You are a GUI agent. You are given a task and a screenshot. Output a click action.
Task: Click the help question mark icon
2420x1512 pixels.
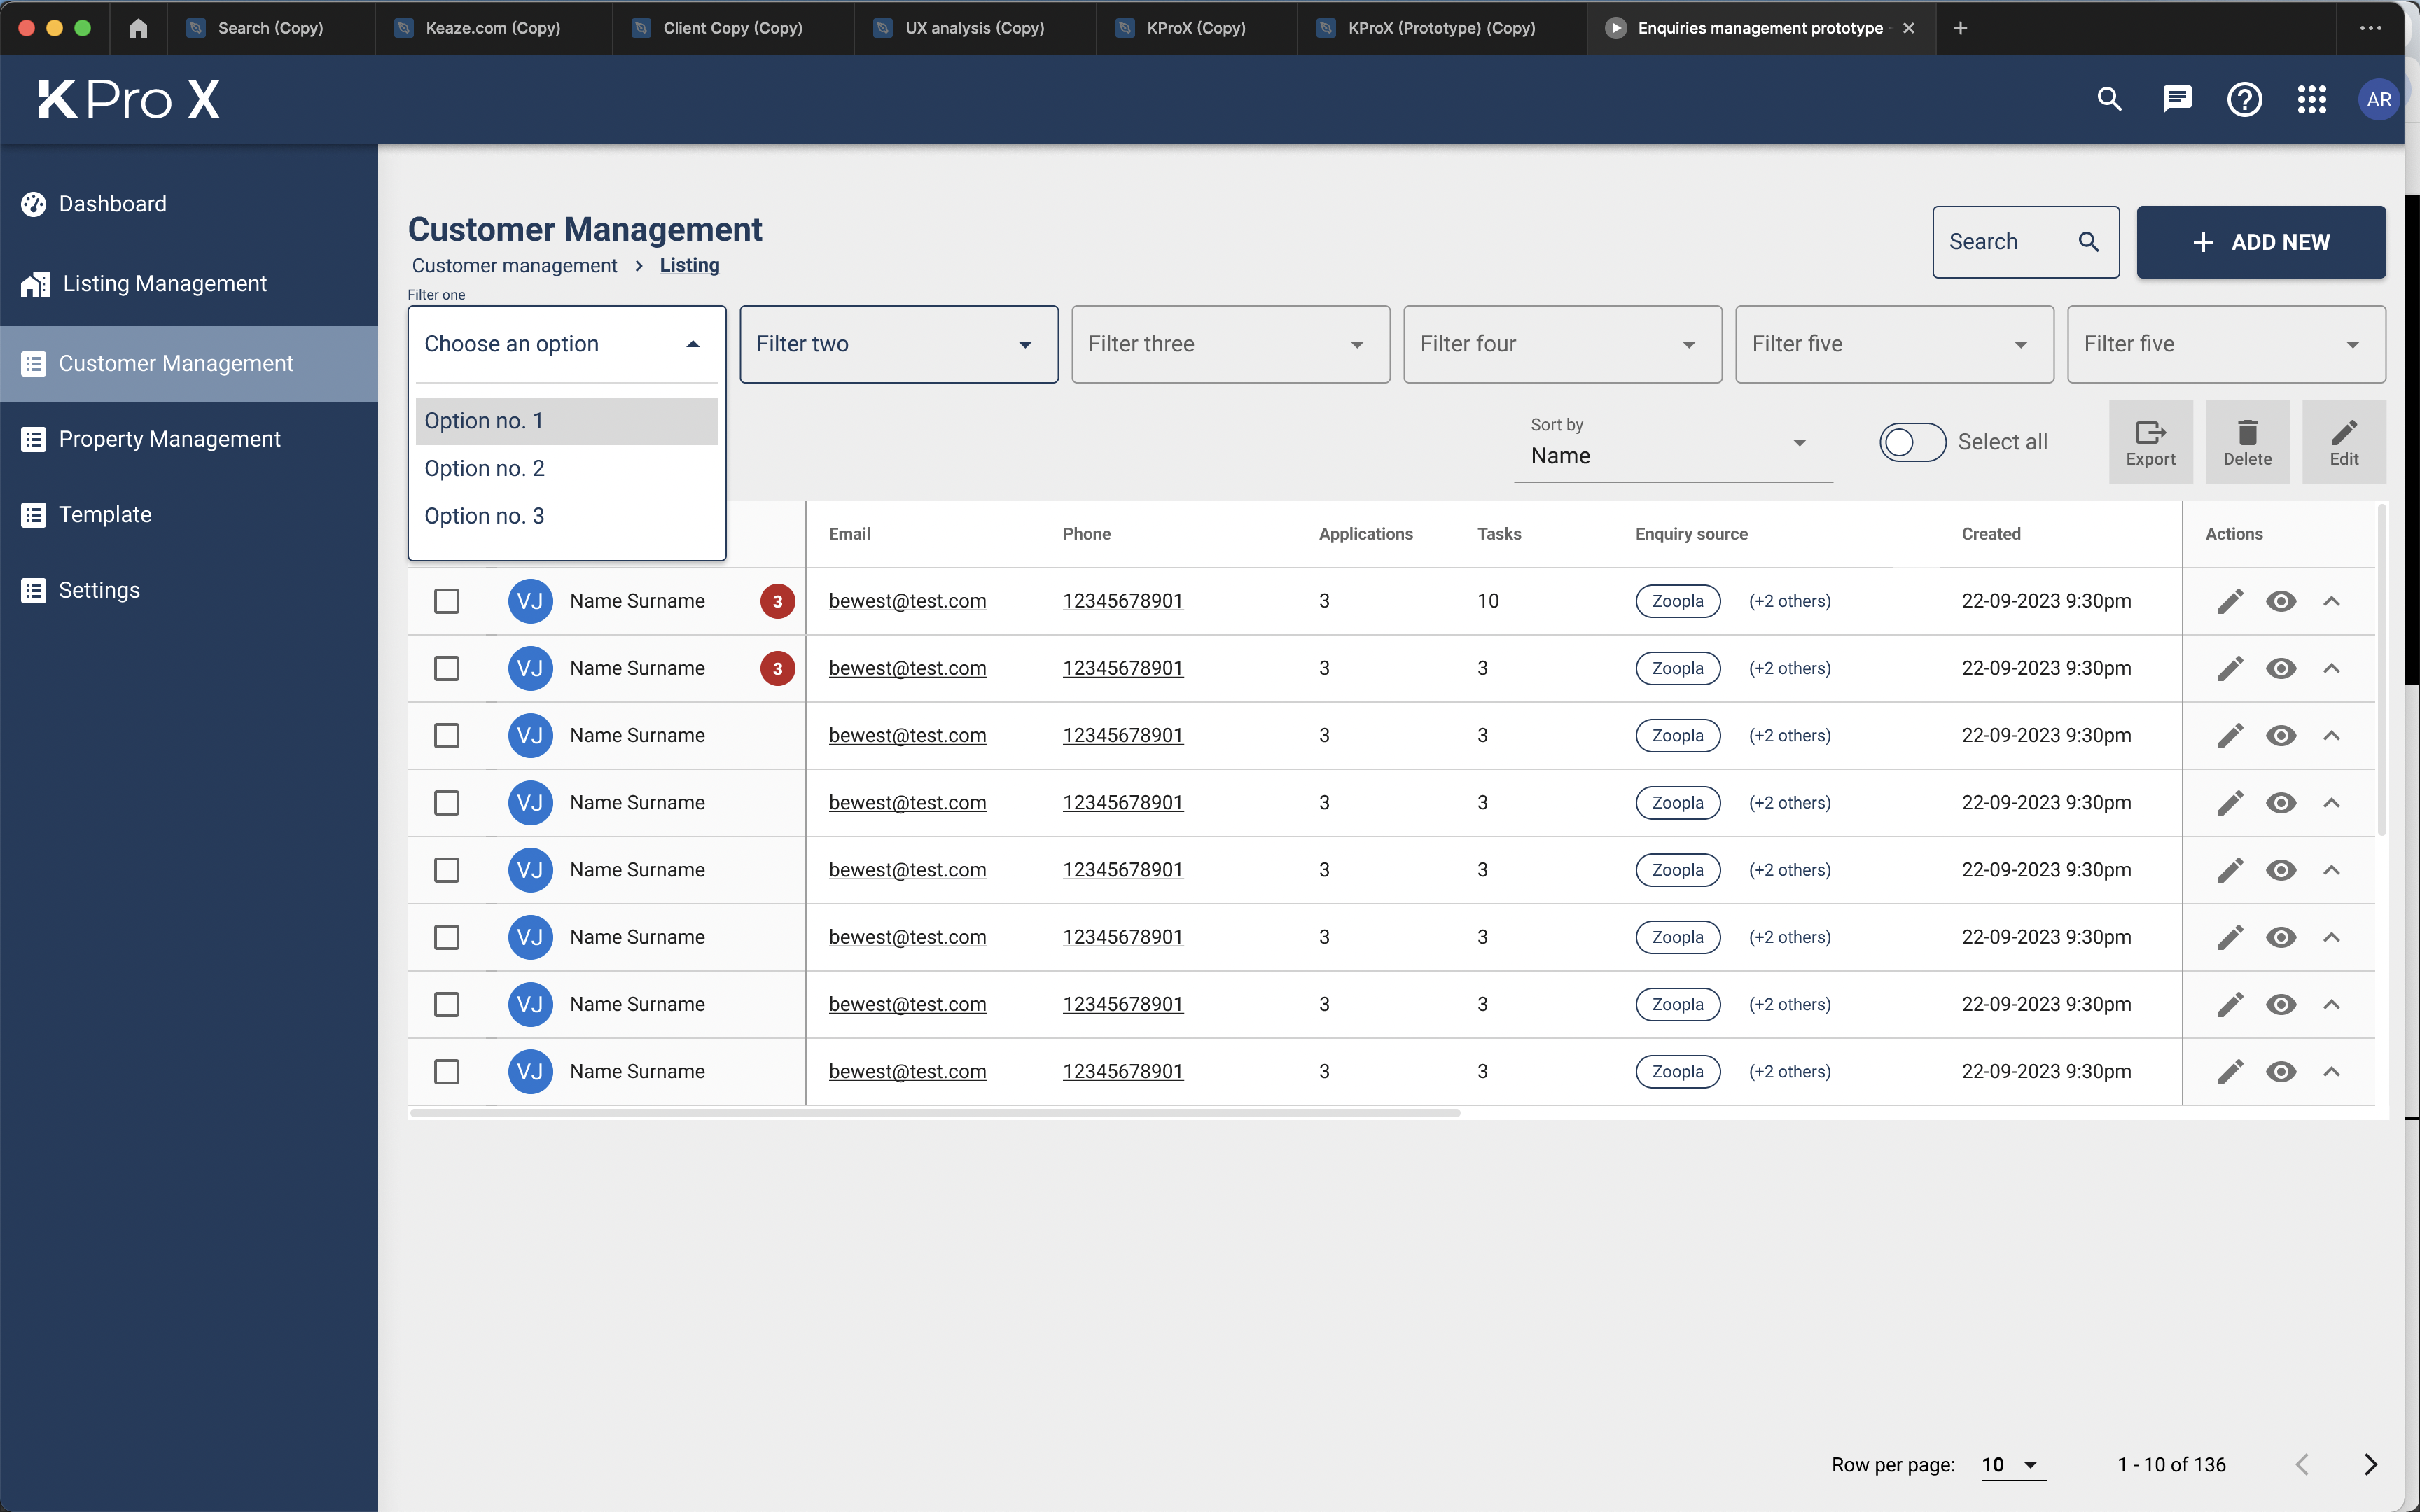click(x=2244, y=99)
